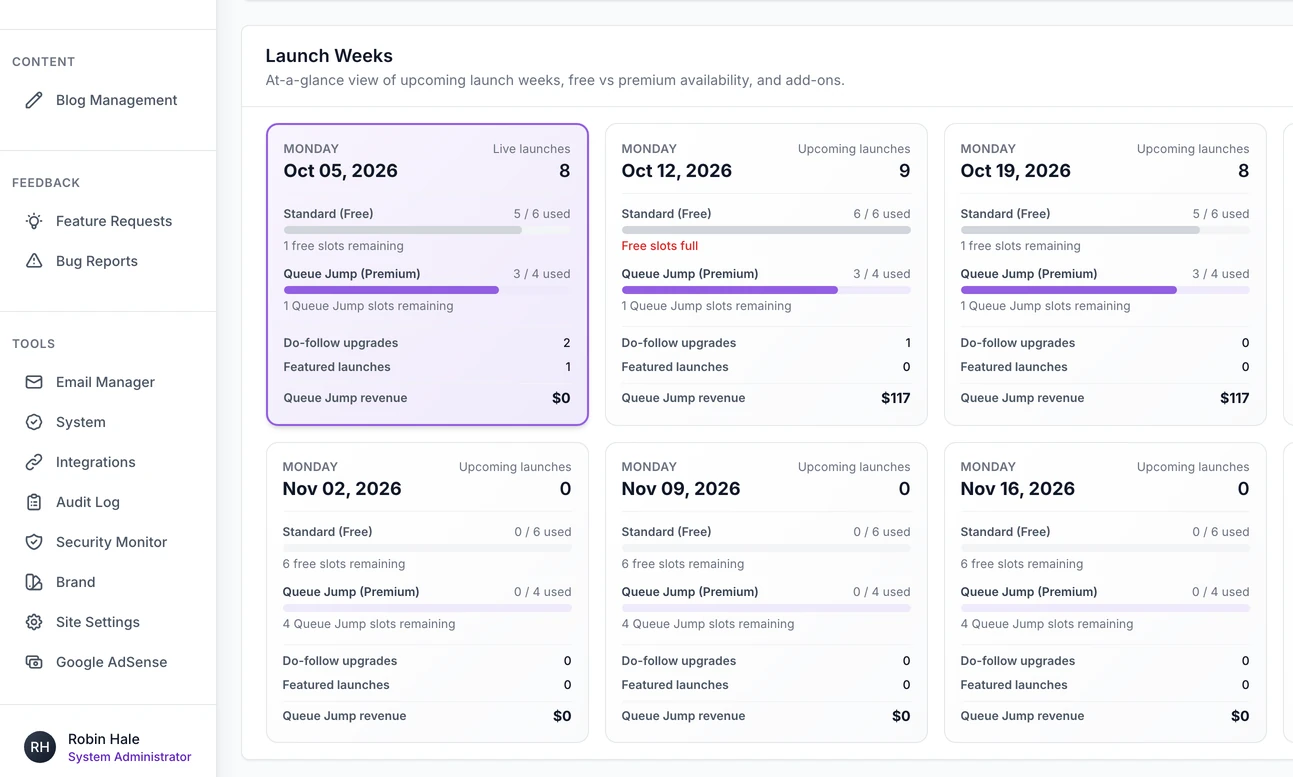The image size is (1293, 777).
Task: Click the Email Manager envelope icon
Action: coord(34,382)
